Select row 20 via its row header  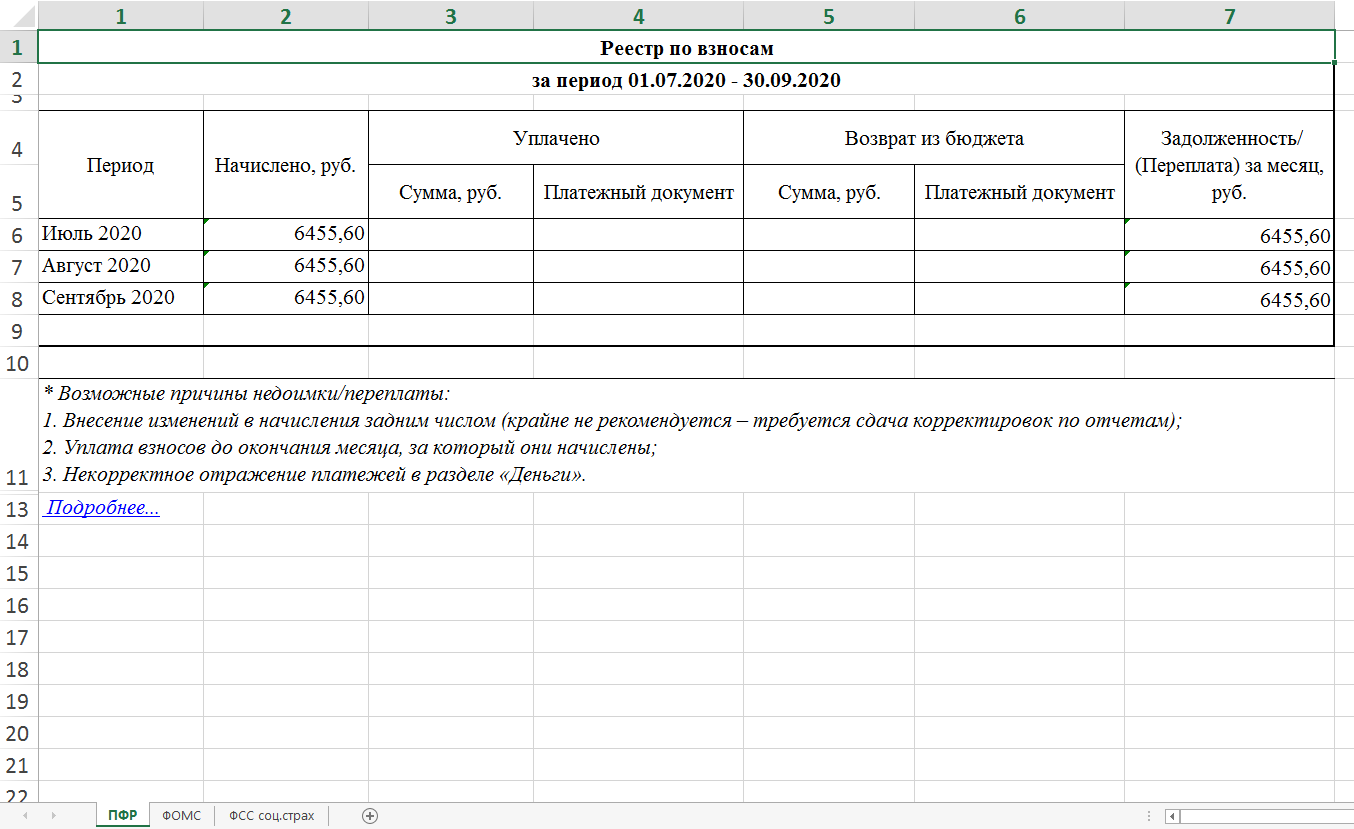pos(18,732)
